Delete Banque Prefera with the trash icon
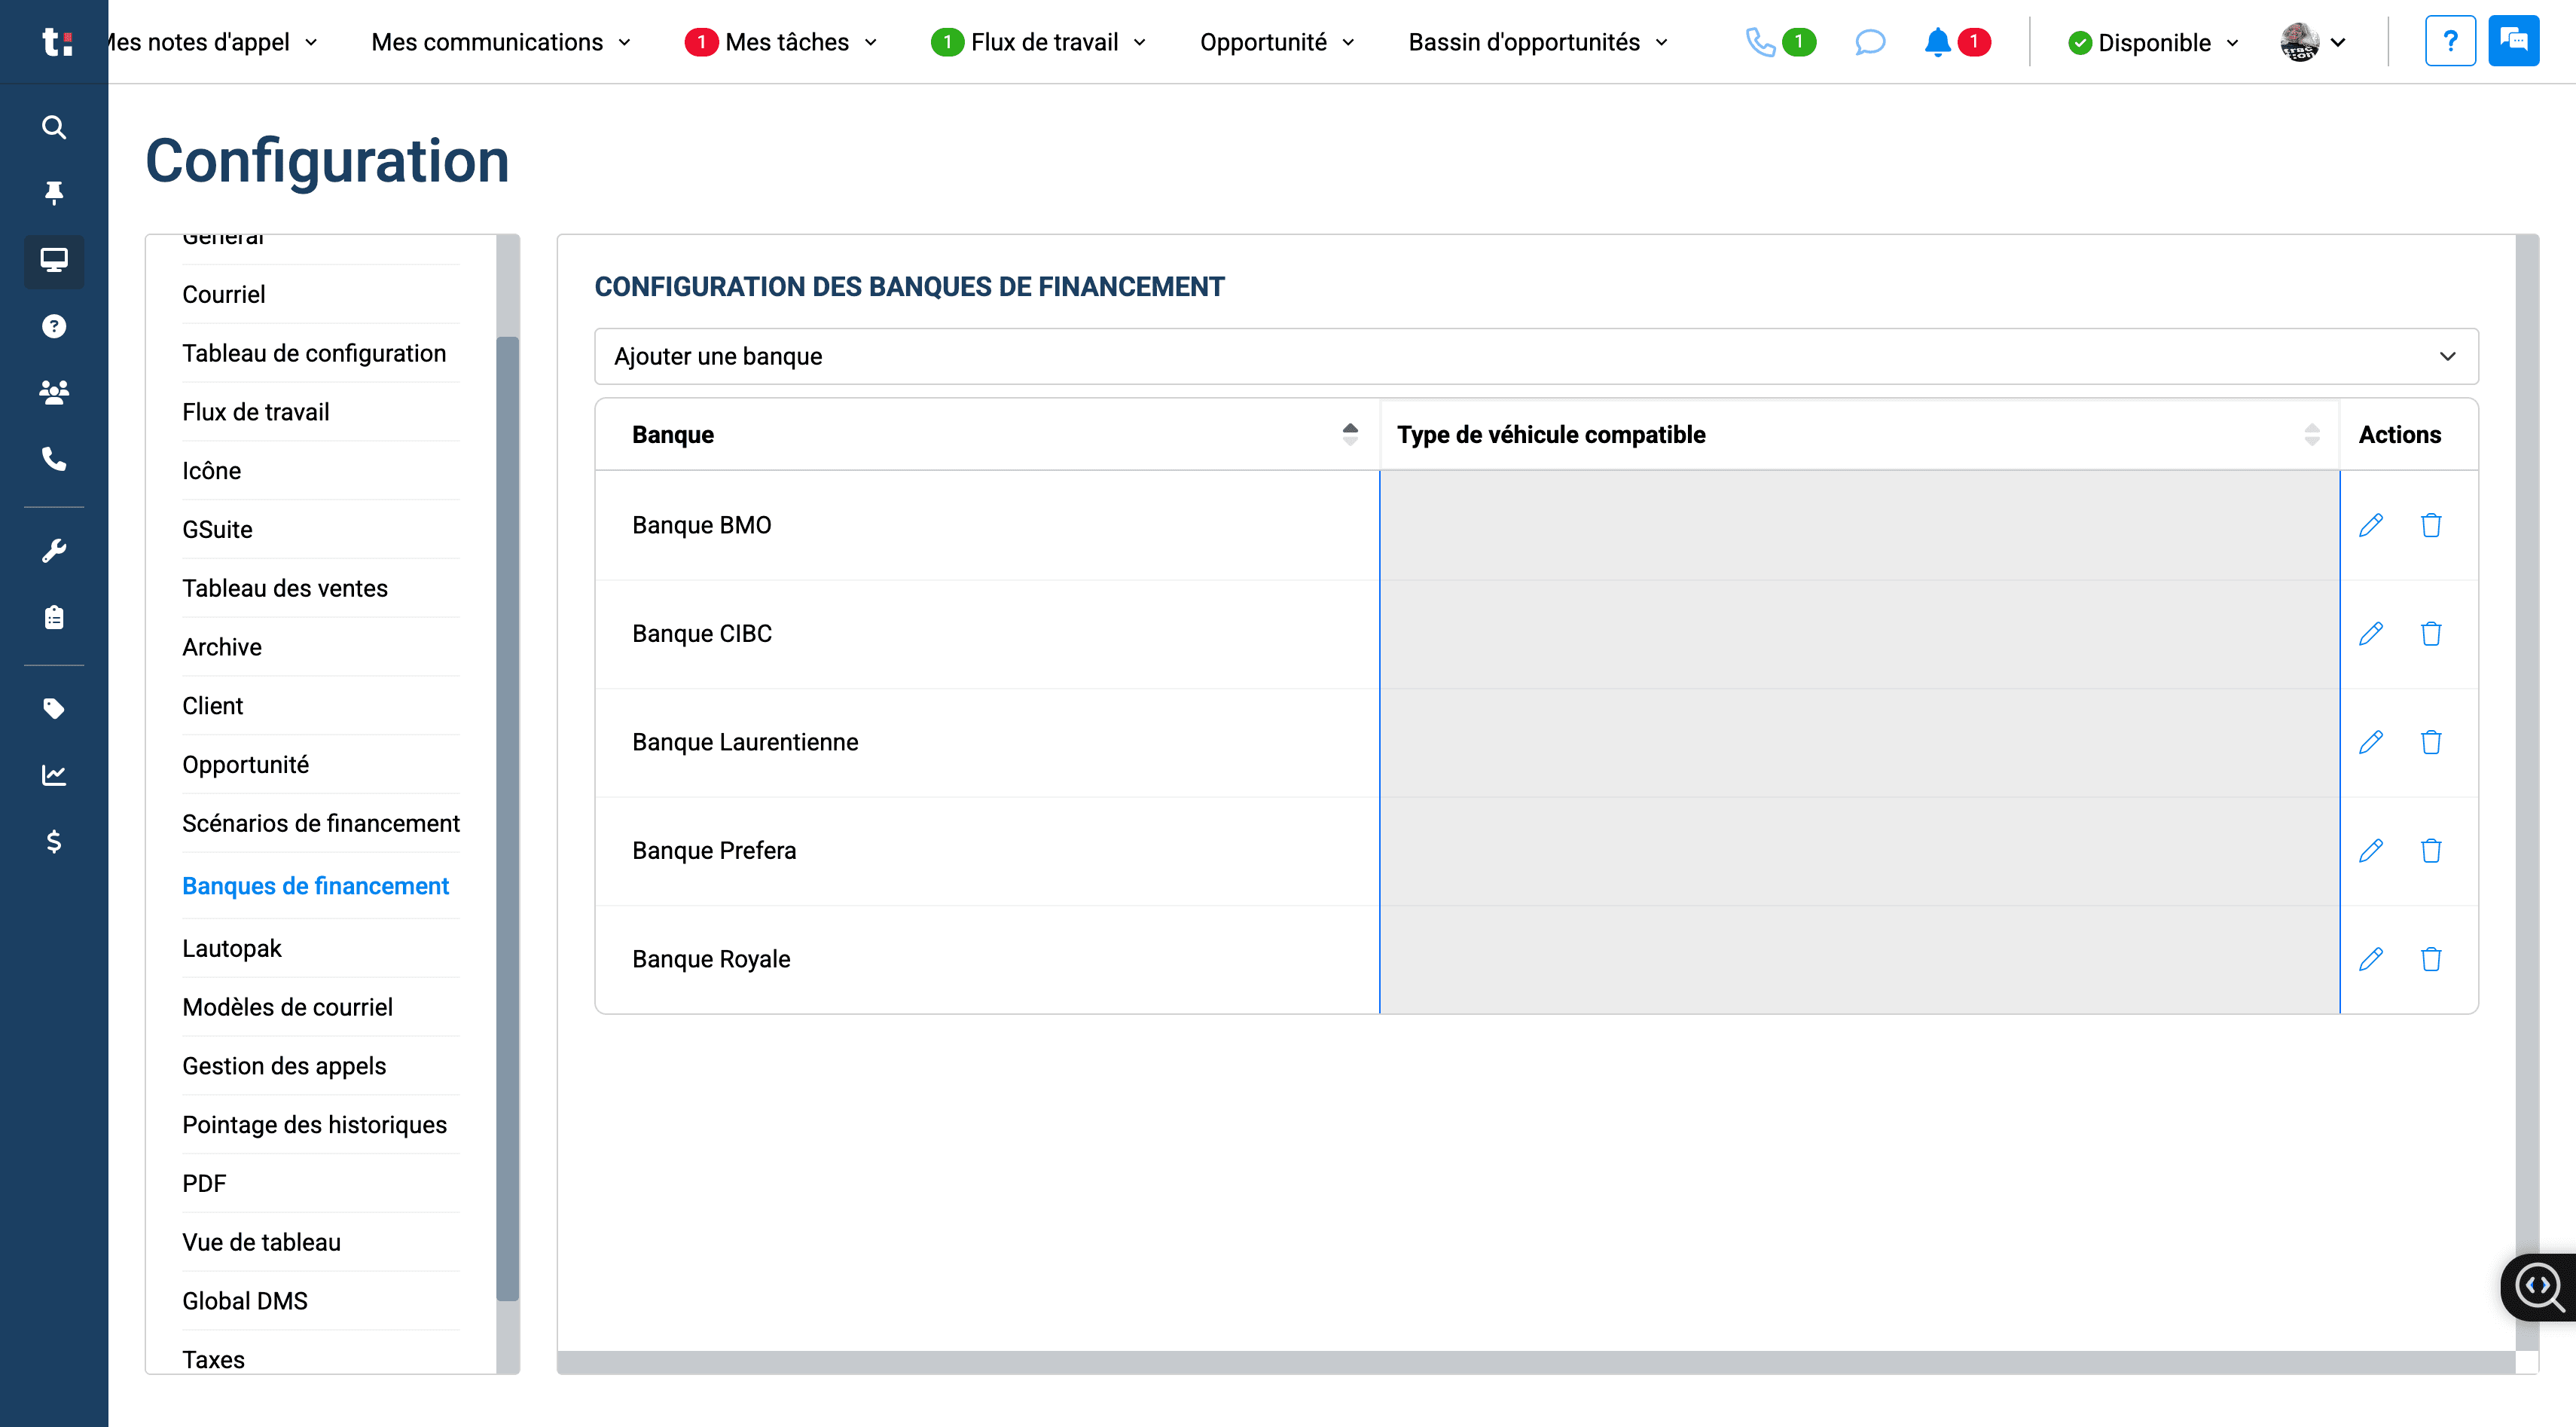The height and width of the screenshot is (1427, 2576). [2431, 851]
